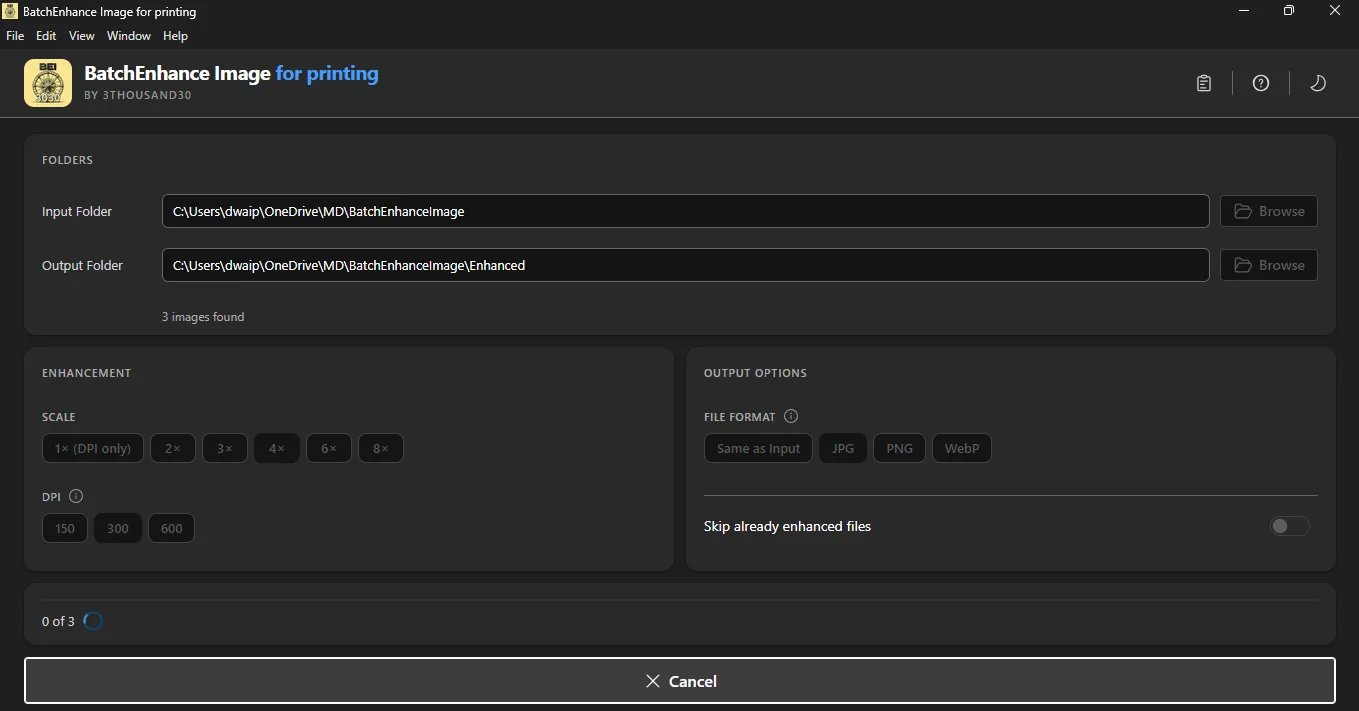Open the Help menu
Viewport: 1359px width, 711px height.
tap(175, 36)
